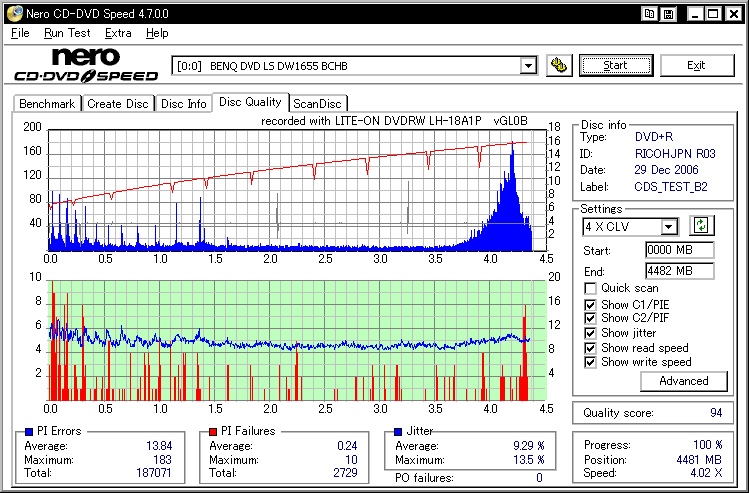
Task: Open the Help menu
Action: 157,33
